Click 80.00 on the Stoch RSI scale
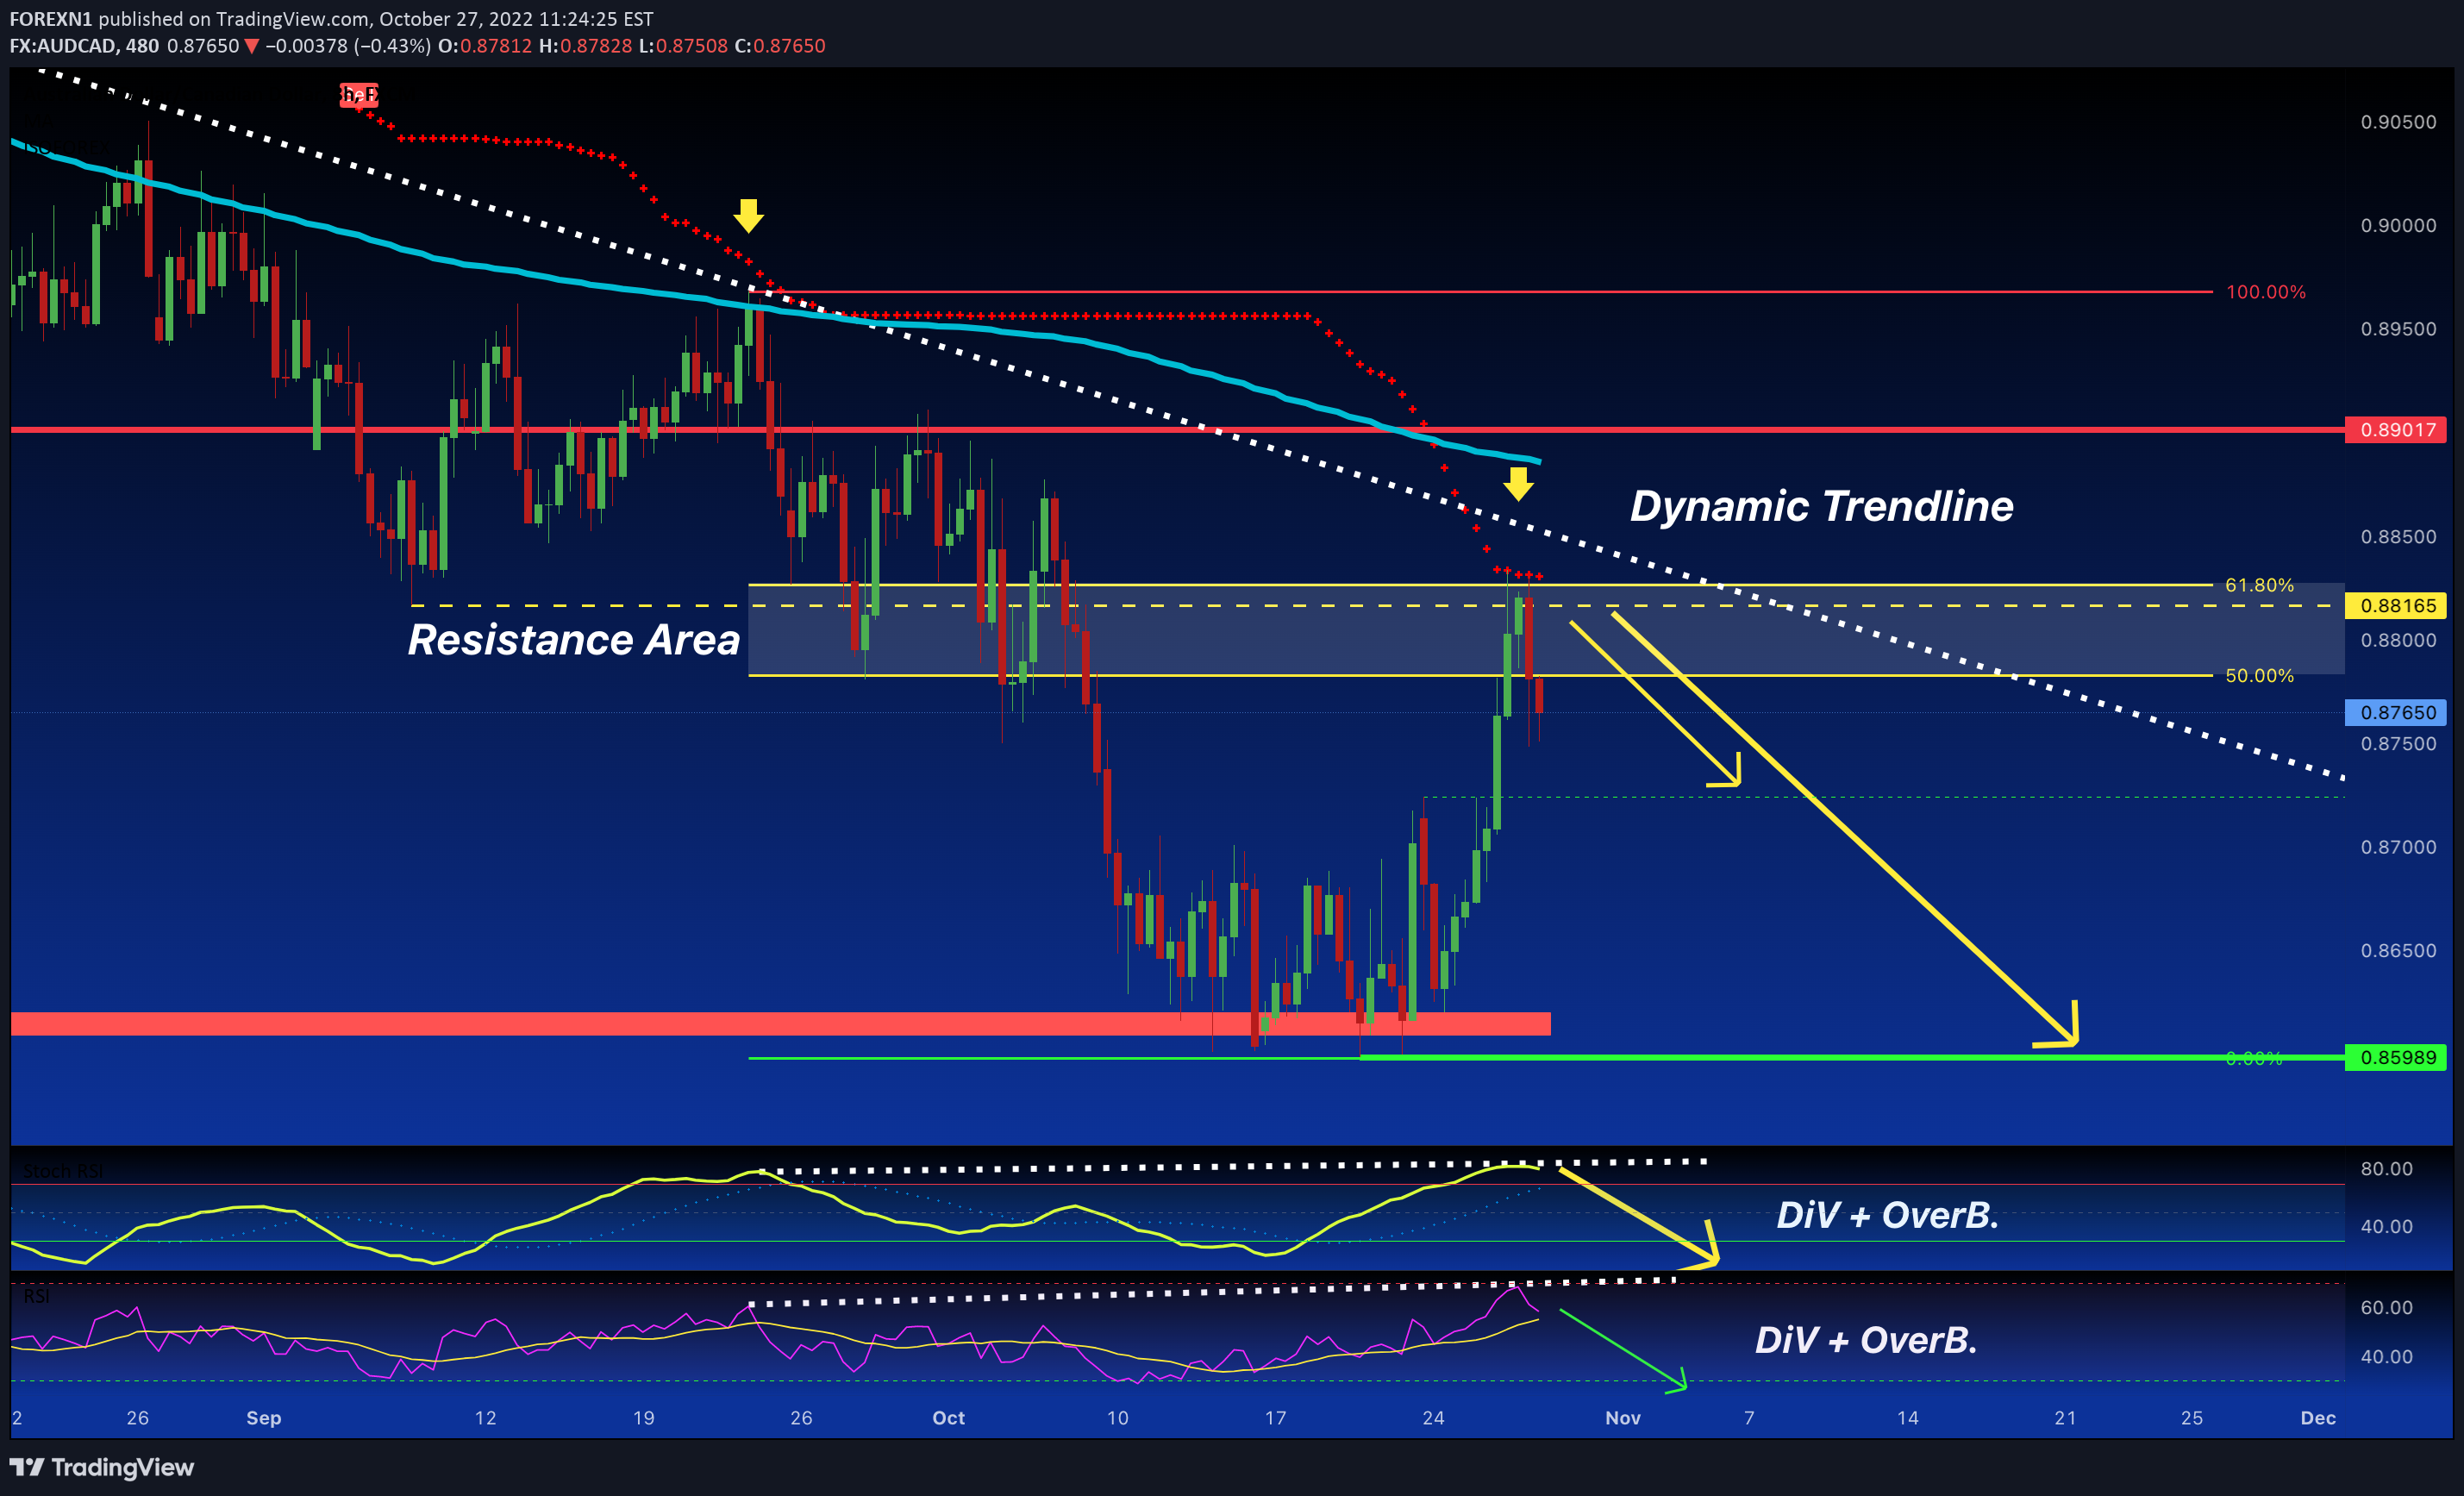This screenshot has height=1496, width=2464. (2386, 1169)
